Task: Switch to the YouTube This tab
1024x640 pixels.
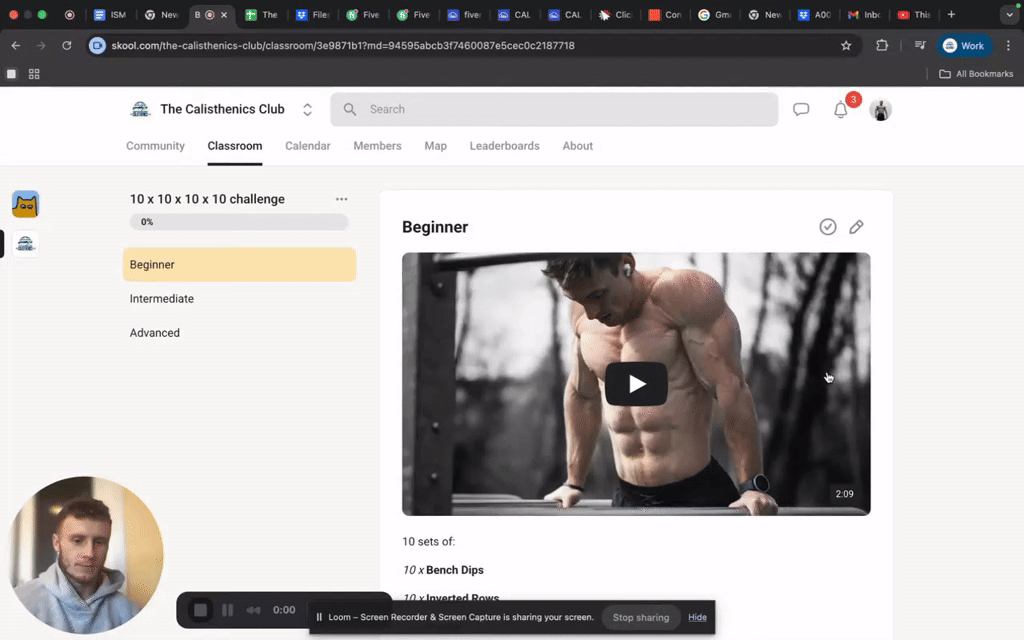Action: [914, 14]
